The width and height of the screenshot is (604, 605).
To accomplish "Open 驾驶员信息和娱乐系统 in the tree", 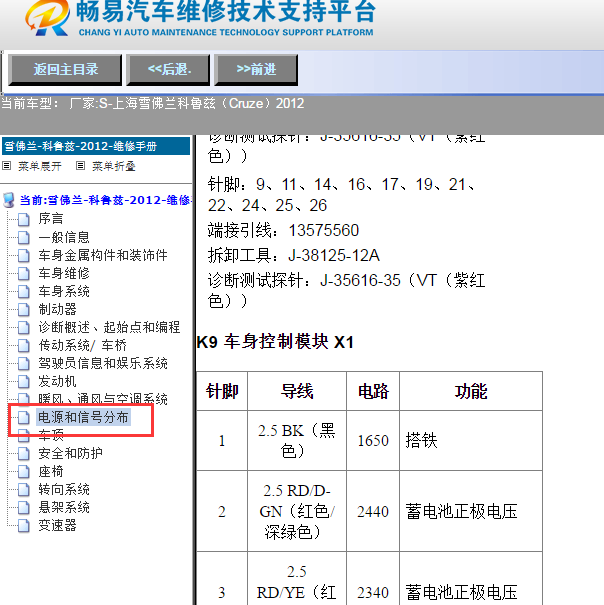I will [103, 363].
